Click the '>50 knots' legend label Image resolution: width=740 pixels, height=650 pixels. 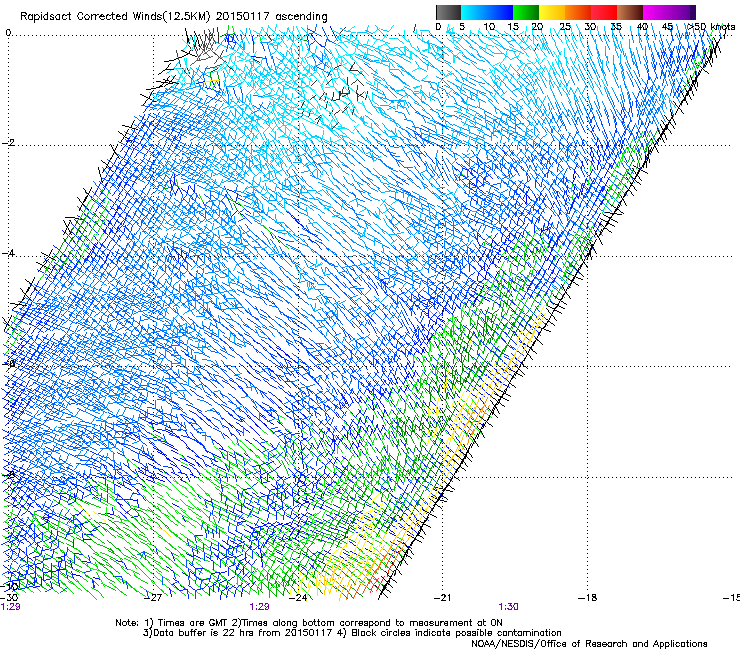point(711,26)
